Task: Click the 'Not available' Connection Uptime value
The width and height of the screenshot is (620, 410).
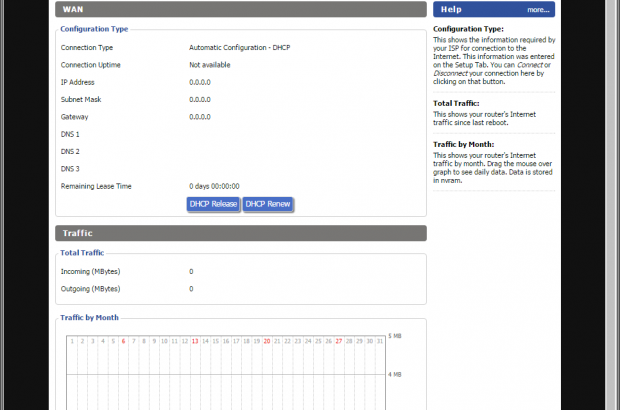Action: click(x=210, y=65)
